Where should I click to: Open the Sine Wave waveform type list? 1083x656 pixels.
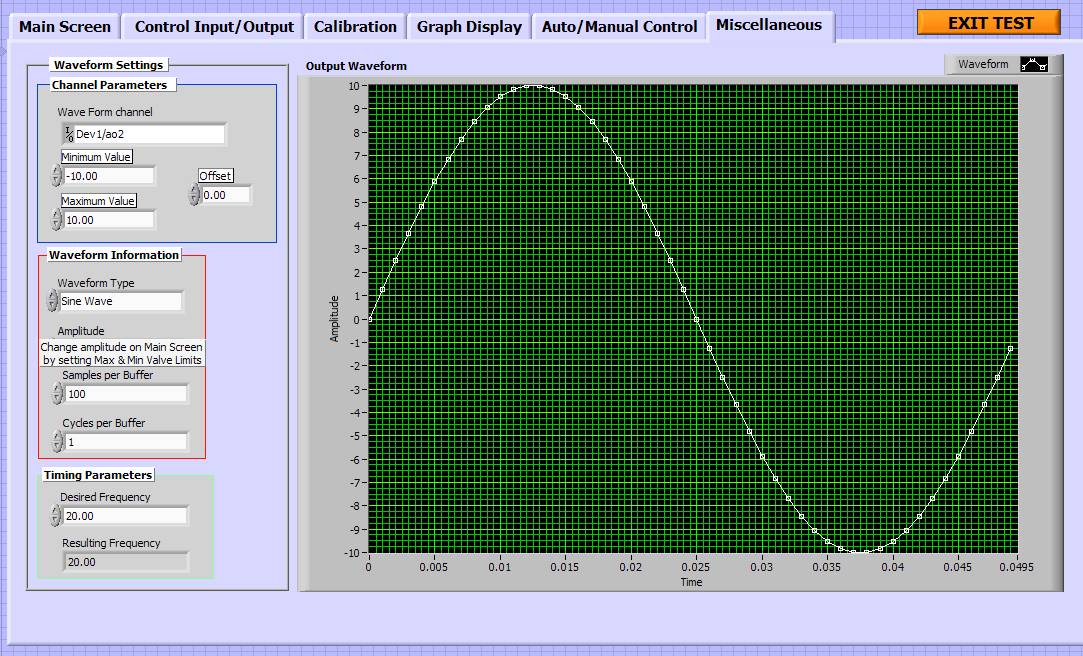click(x=121, y=301)
